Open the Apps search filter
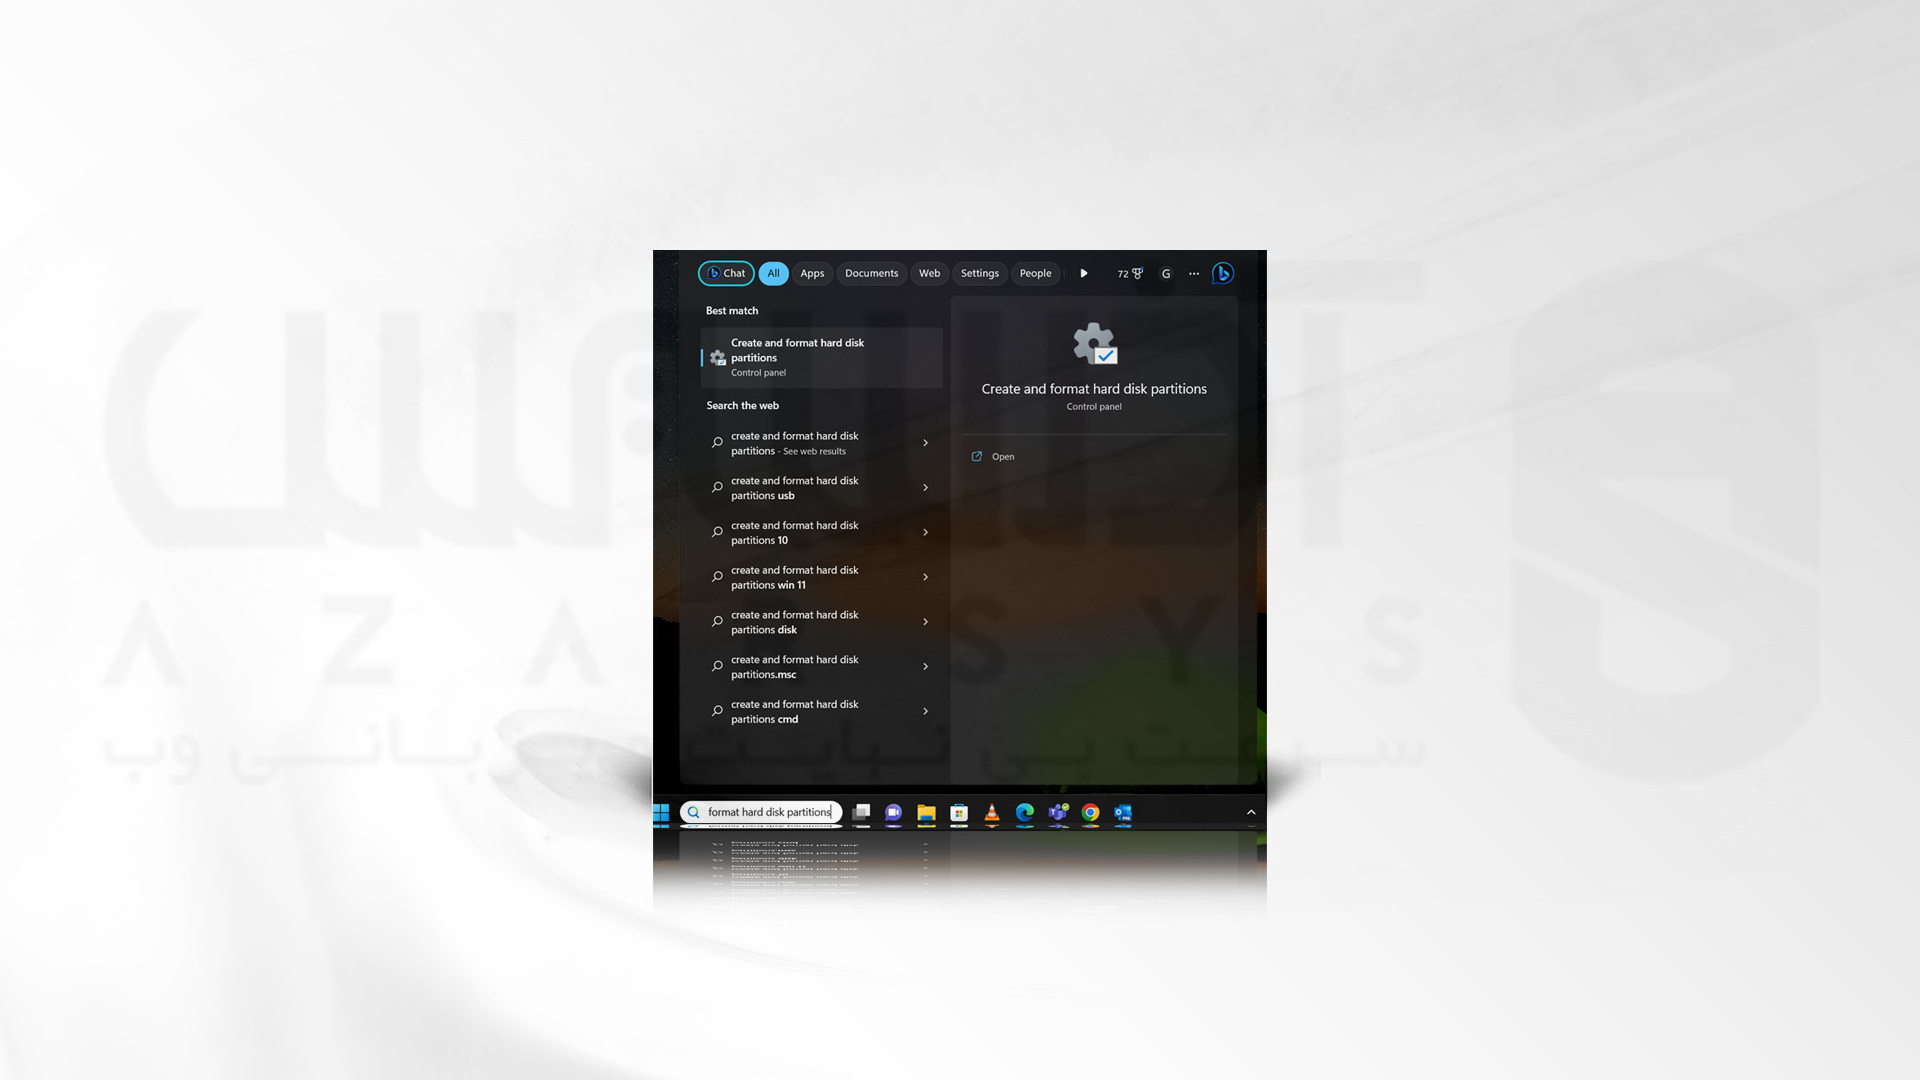This screenshot has width=1920, height=1080. (x=812, y=273)
